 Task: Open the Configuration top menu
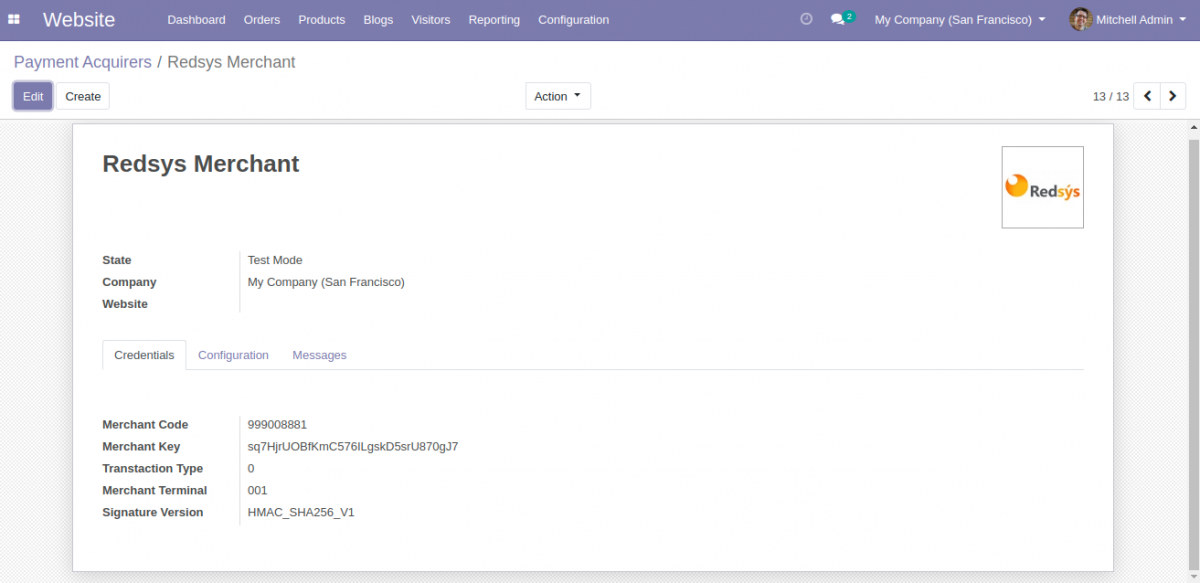[x=573, y=19]
